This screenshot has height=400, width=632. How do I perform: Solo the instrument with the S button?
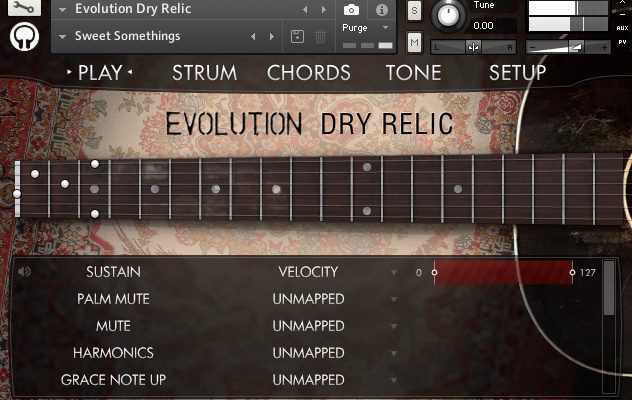[414, 10]
